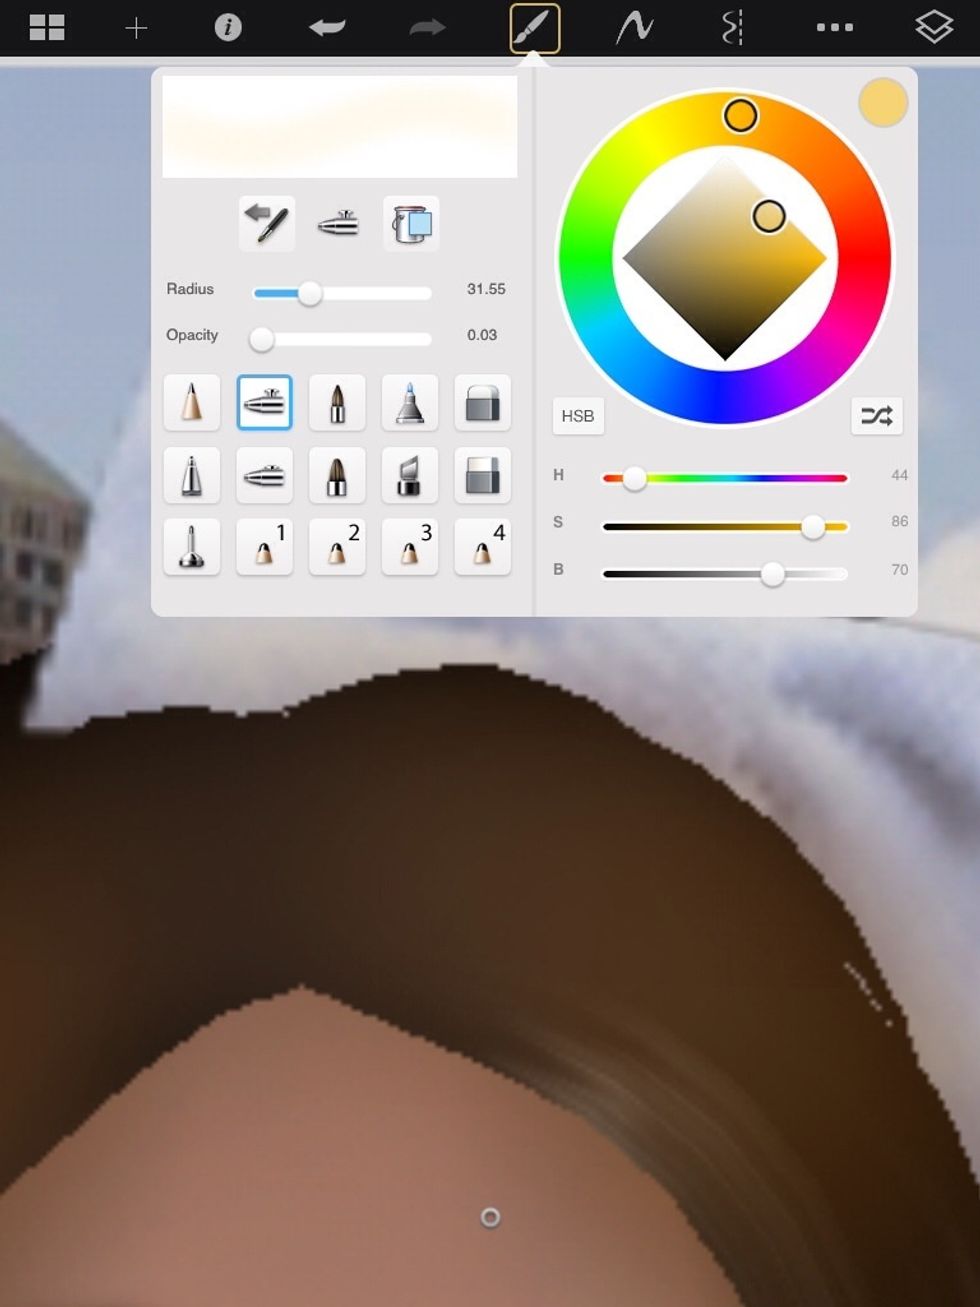Click the plus icon to add new
The image size is (980, 1307).
(136, 28)
